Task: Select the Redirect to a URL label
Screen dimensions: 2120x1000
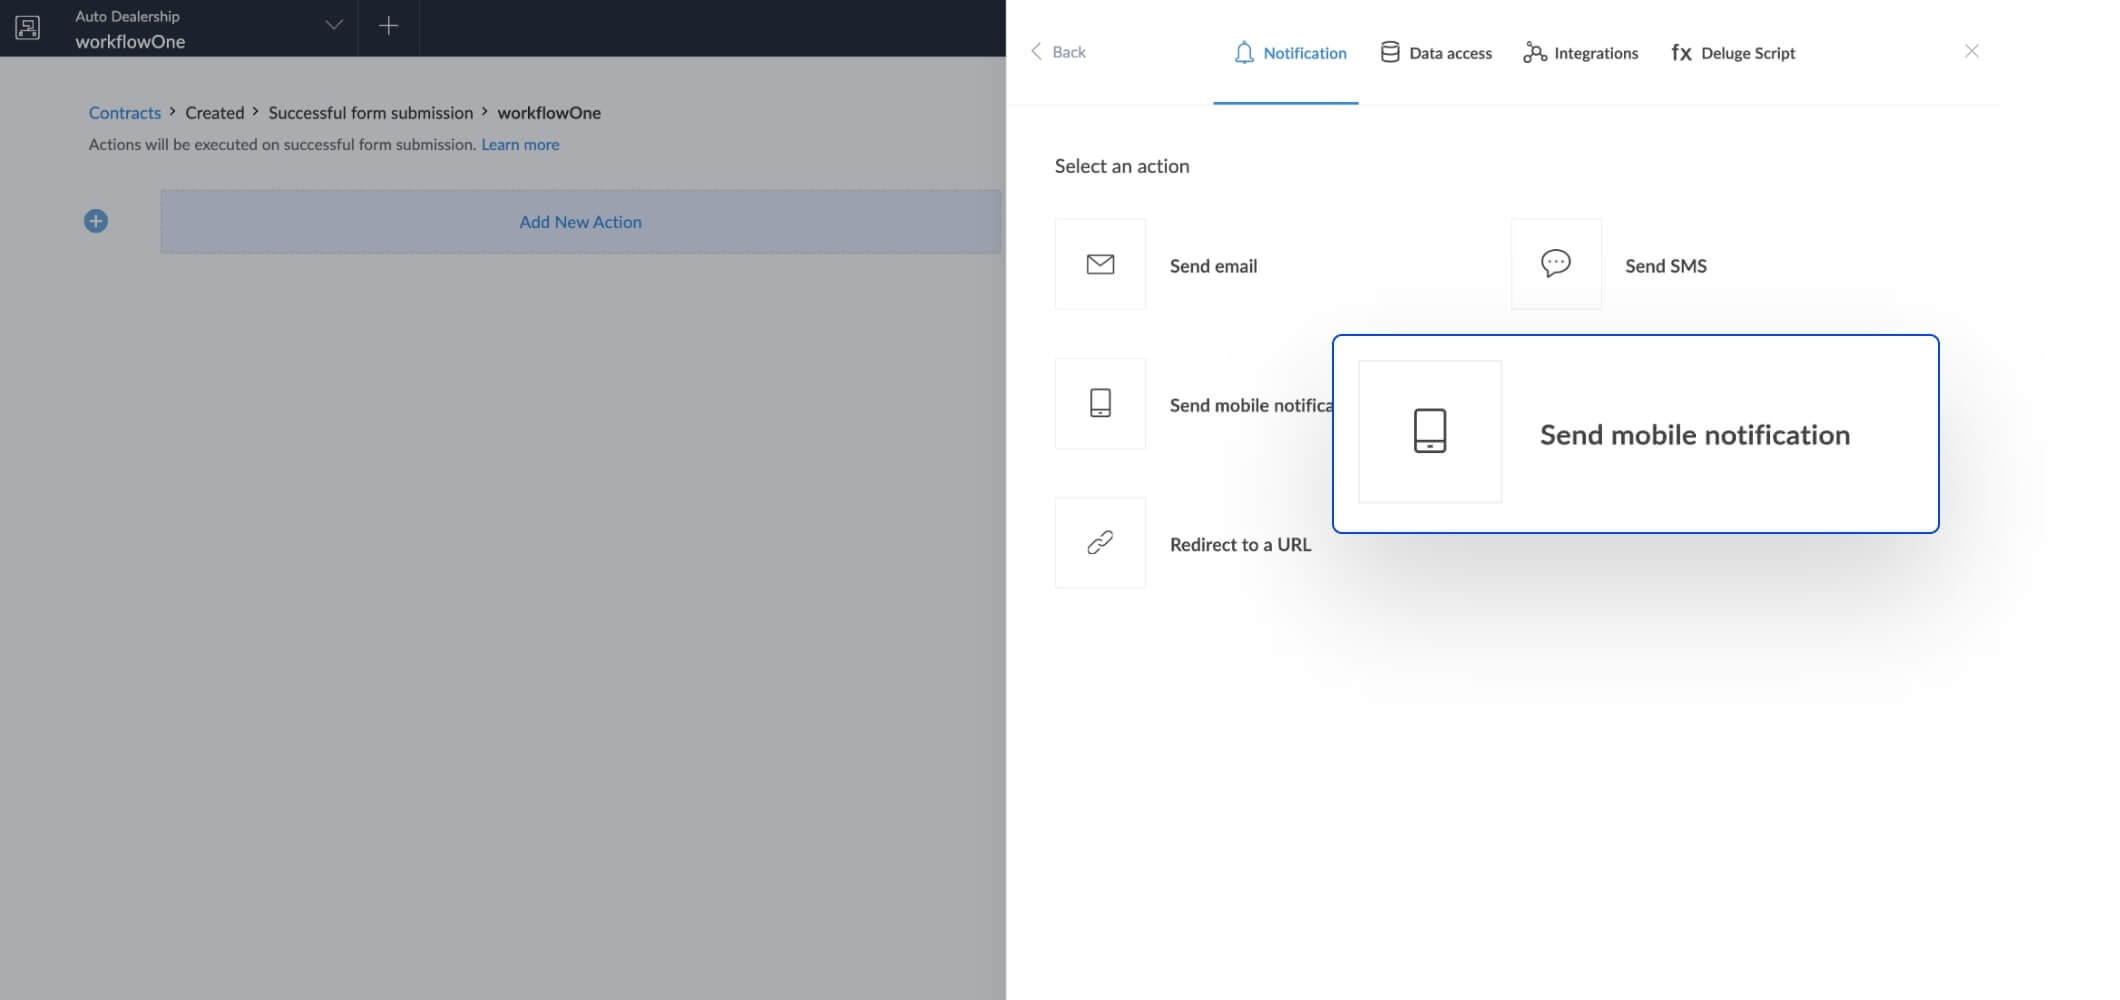Action: (x=1240, y=545)
